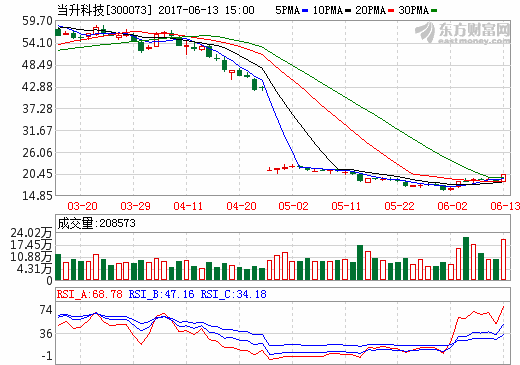
Task: Click the price axis label 37.28
Action: (37, 109)
